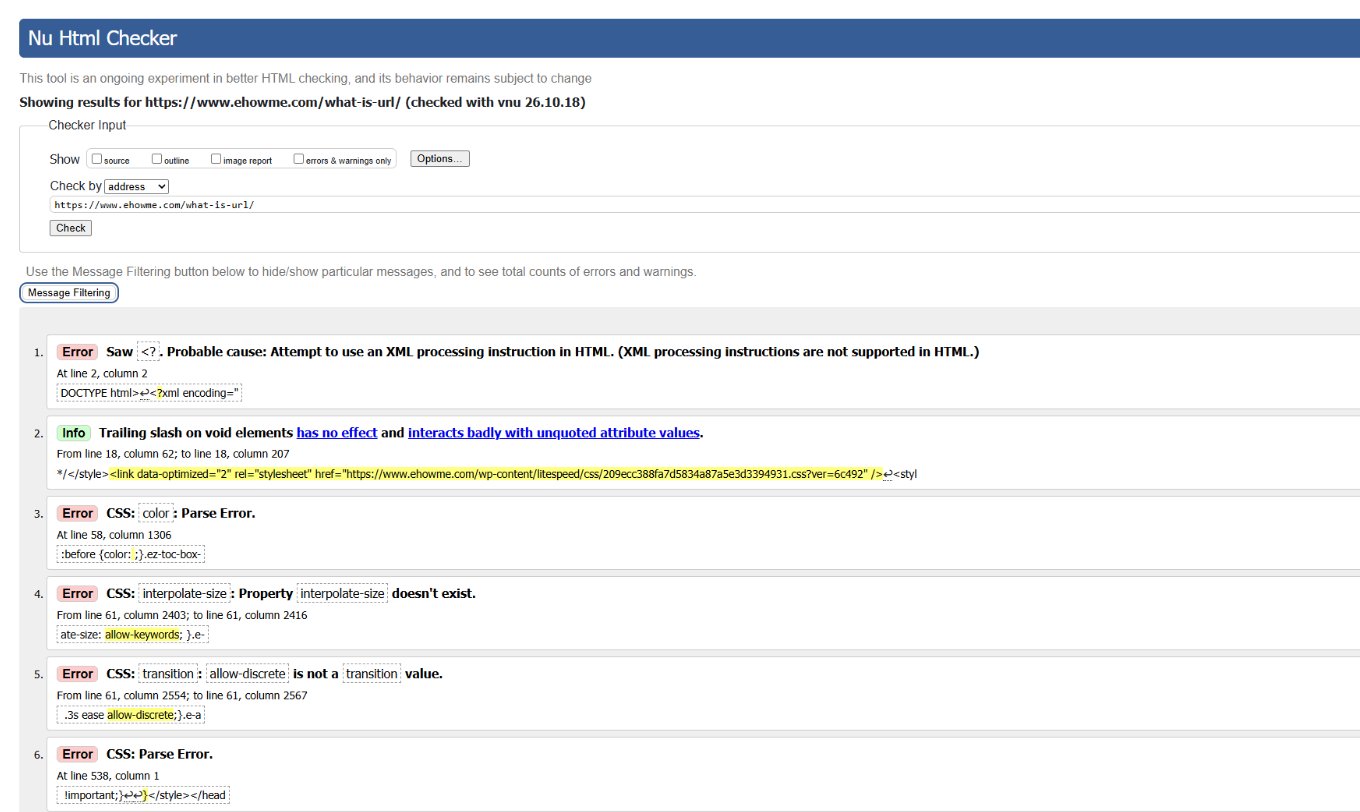Image resolution: width=1360 pixels, height=812 pixels.
Task: Open the Check by address dropdown
Action: point(137,186)
